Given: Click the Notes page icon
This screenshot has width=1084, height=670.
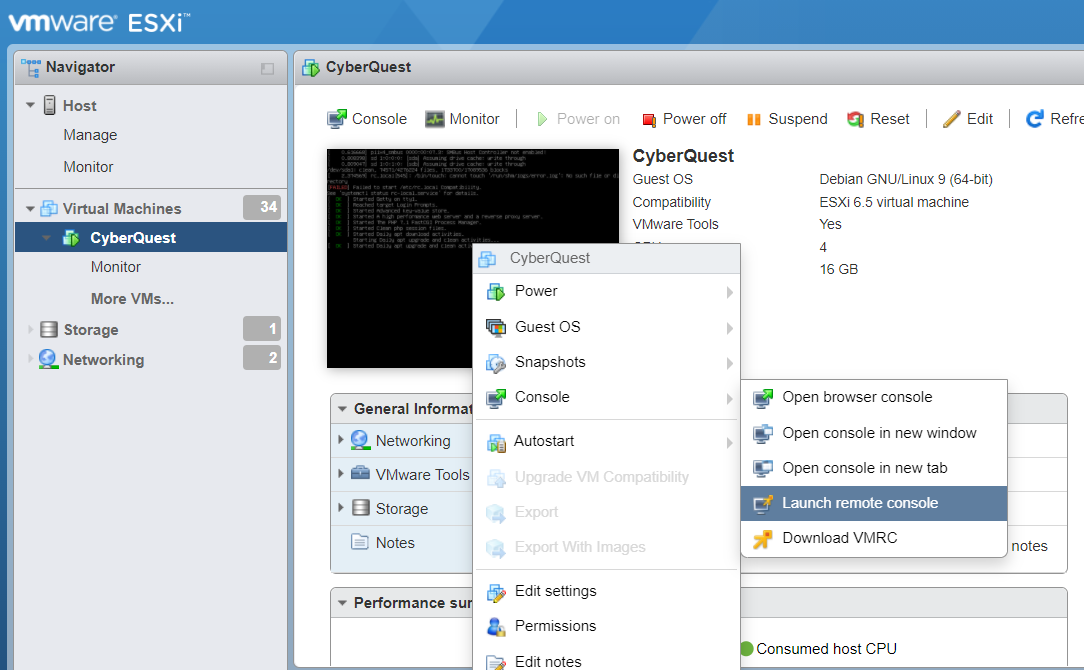Looking at the screenshot, I should (x=359, y=541).
